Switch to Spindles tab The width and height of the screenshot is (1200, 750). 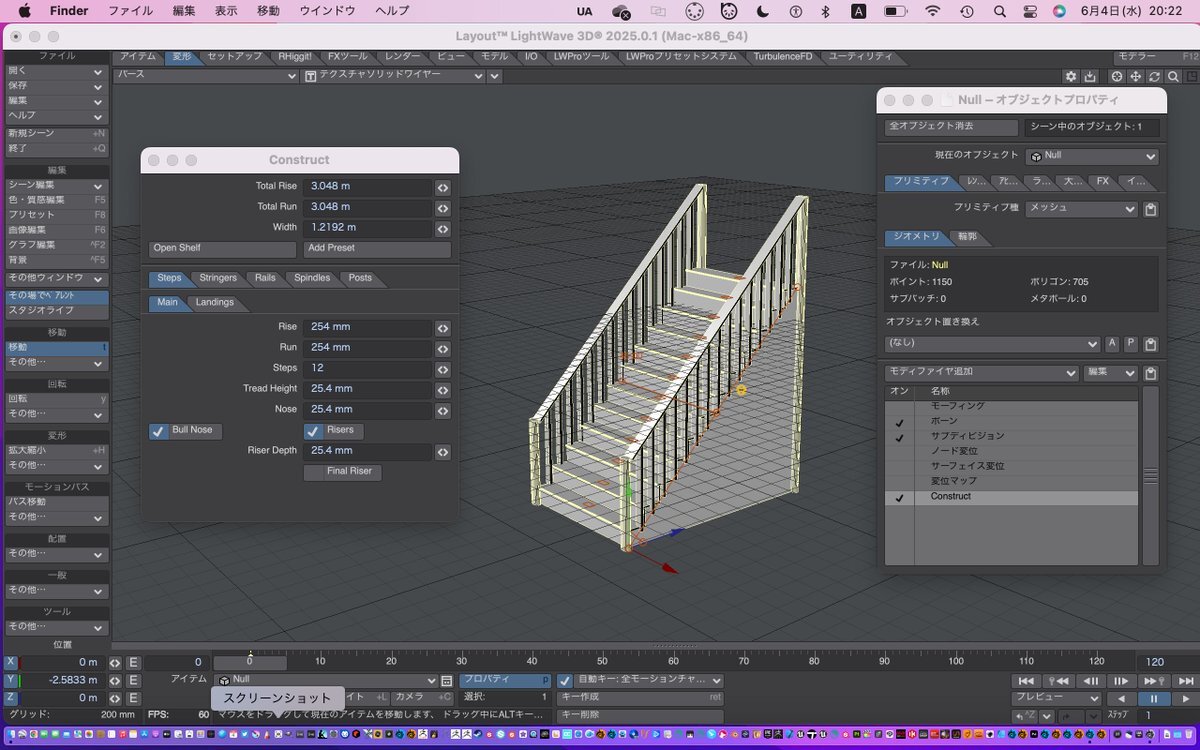pyautogui.click(x=312, y=278)
